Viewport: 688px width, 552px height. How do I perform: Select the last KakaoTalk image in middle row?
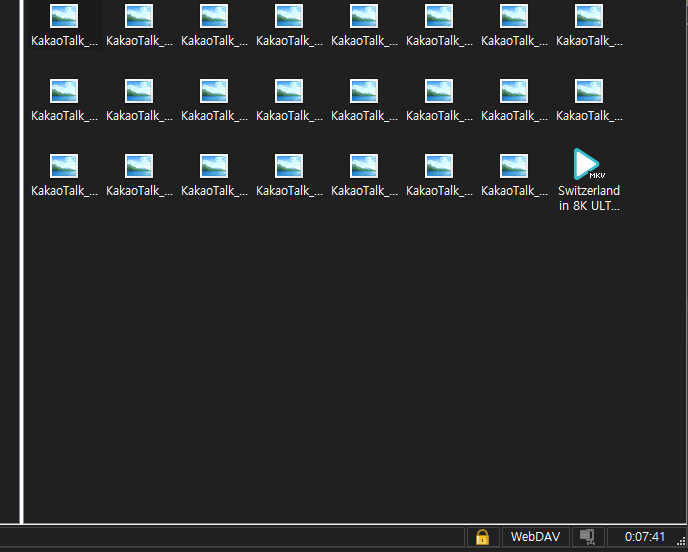click(589, 92)
